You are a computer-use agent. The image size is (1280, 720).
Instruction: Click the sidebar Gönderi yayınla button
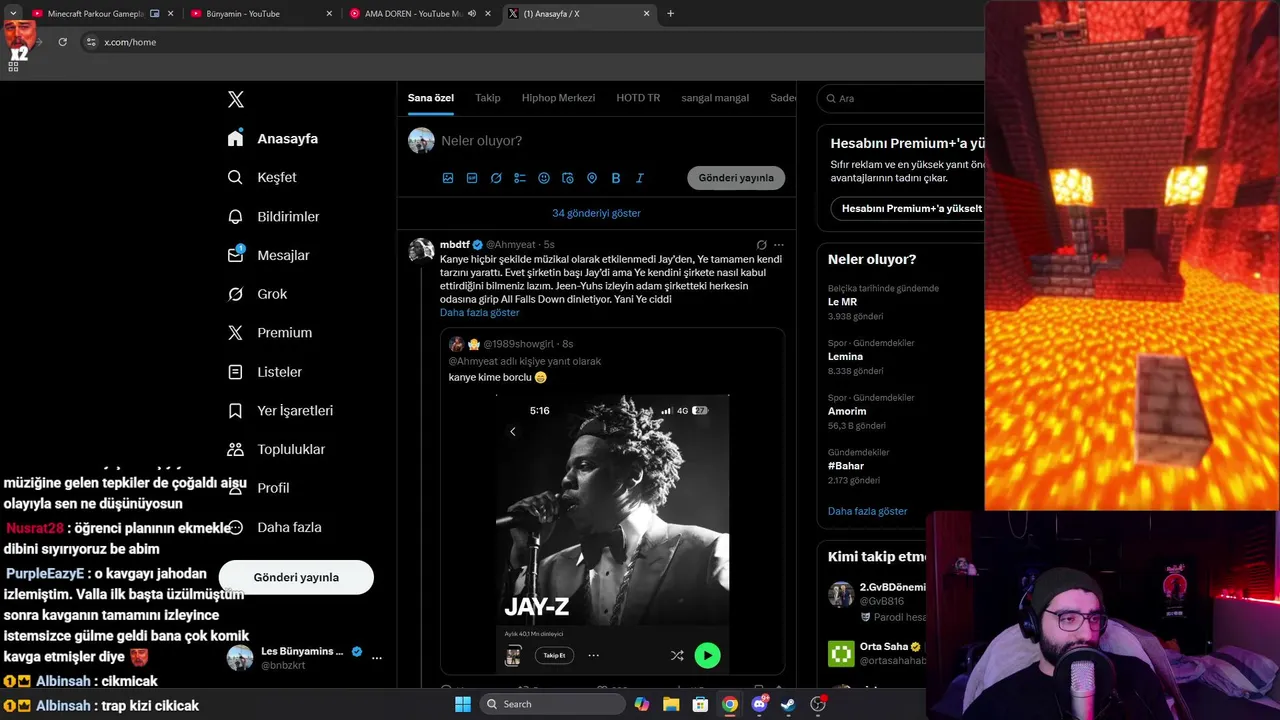[x=296, y=577]
